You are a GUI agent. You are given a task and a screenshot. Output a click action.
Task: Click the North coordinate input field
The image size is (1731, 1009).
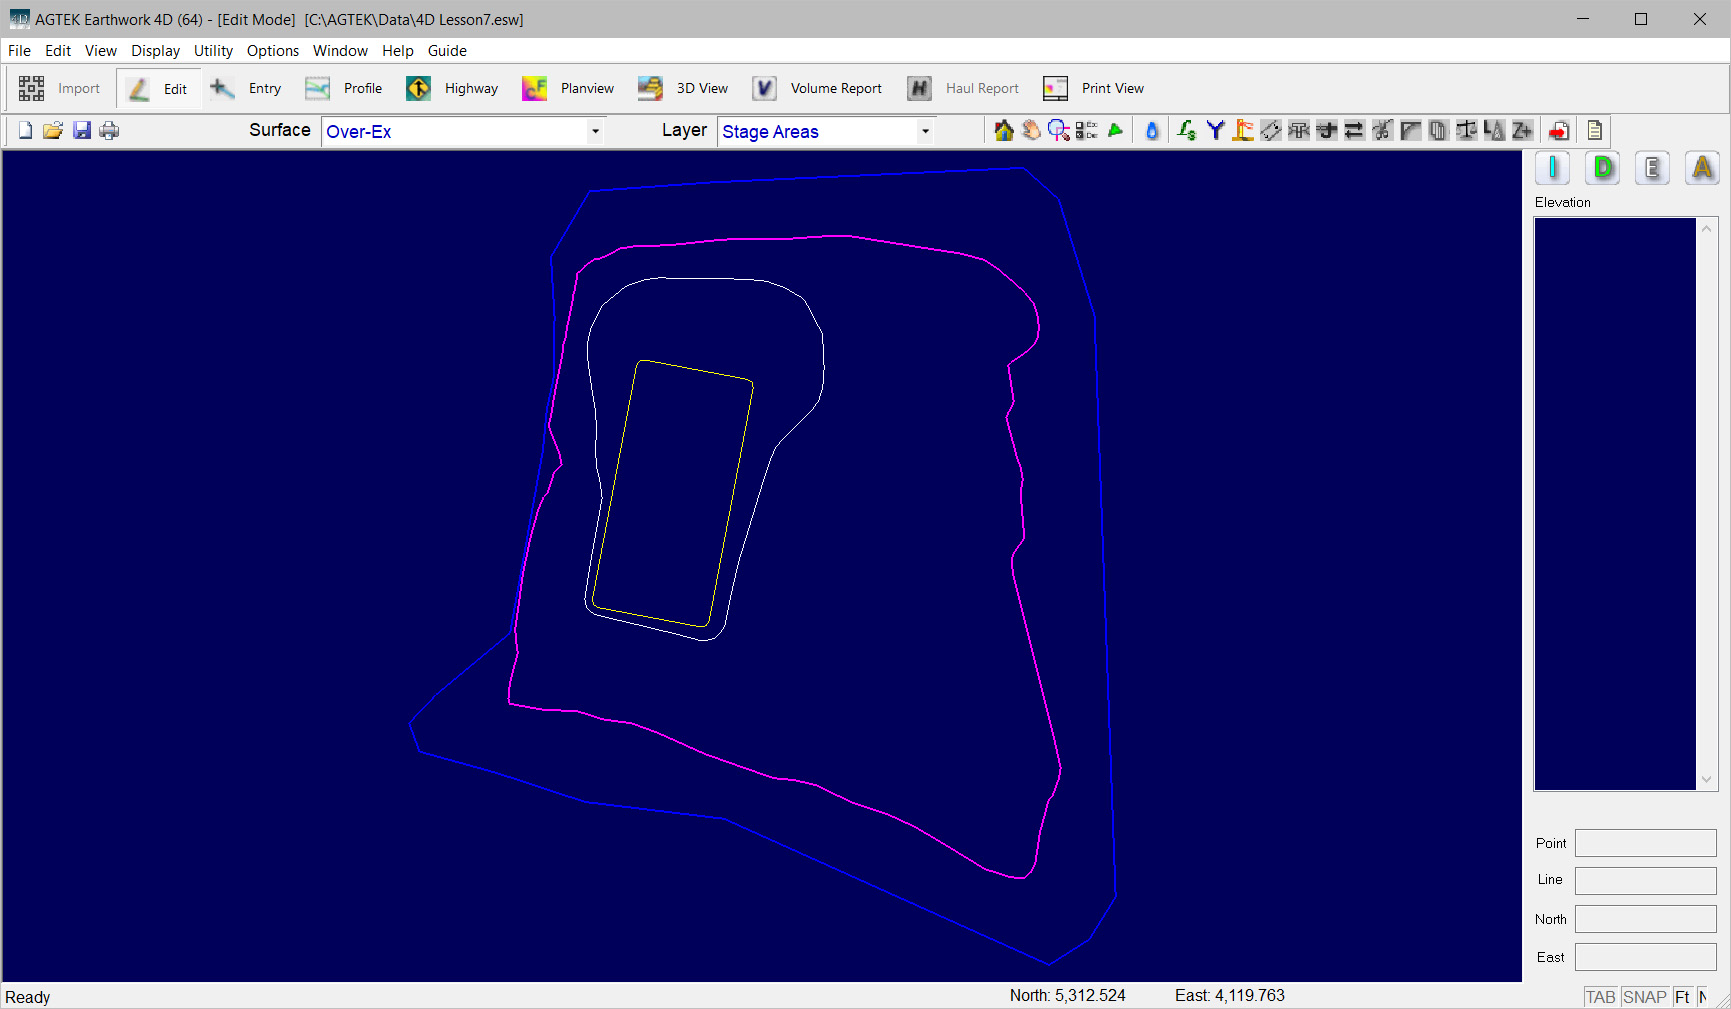coord(1645,919)
